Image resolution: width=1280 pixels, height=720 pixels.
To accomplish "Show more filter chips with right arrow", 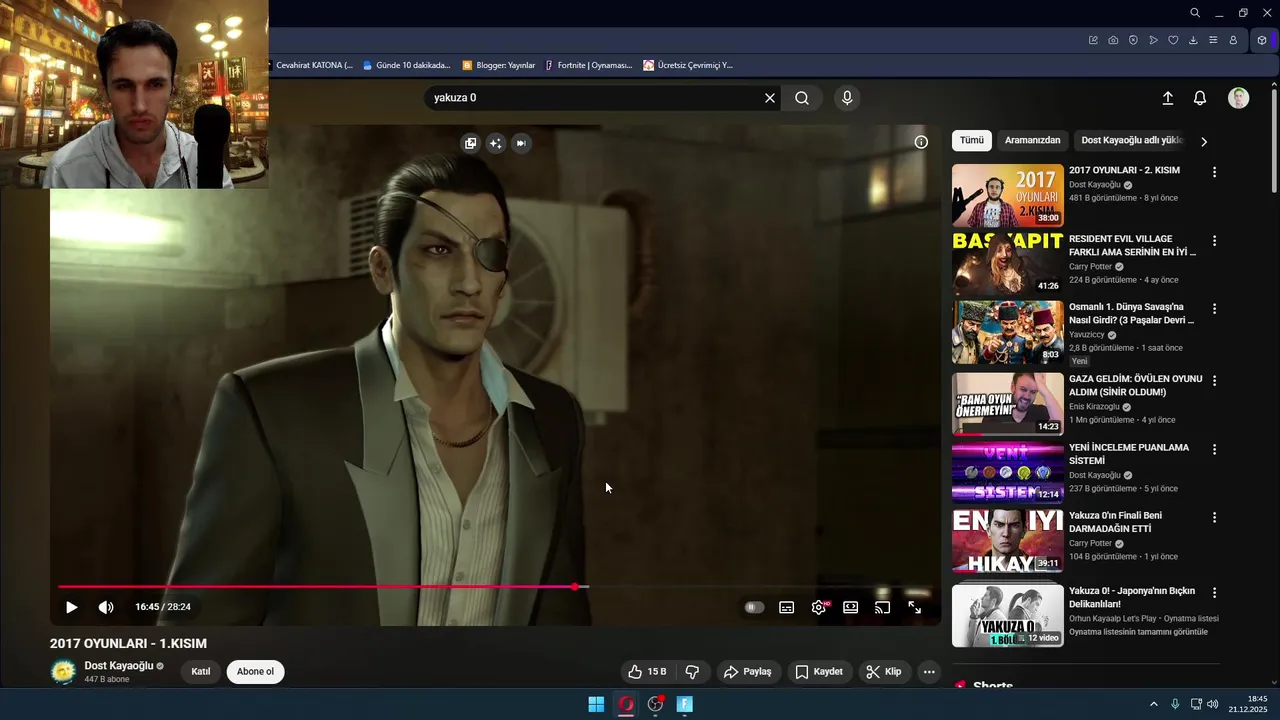I will (x=1204, y=142).
